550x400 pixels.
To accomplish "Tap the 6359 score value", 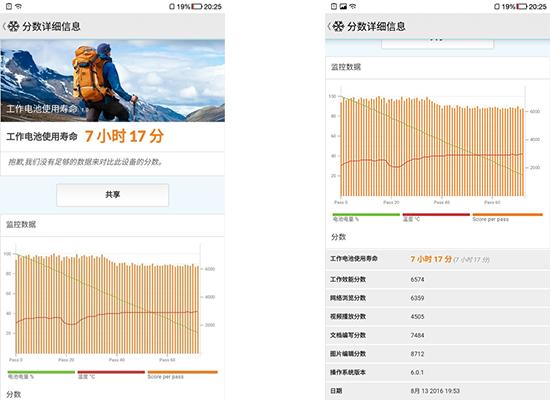I will (x=417, y=298).
